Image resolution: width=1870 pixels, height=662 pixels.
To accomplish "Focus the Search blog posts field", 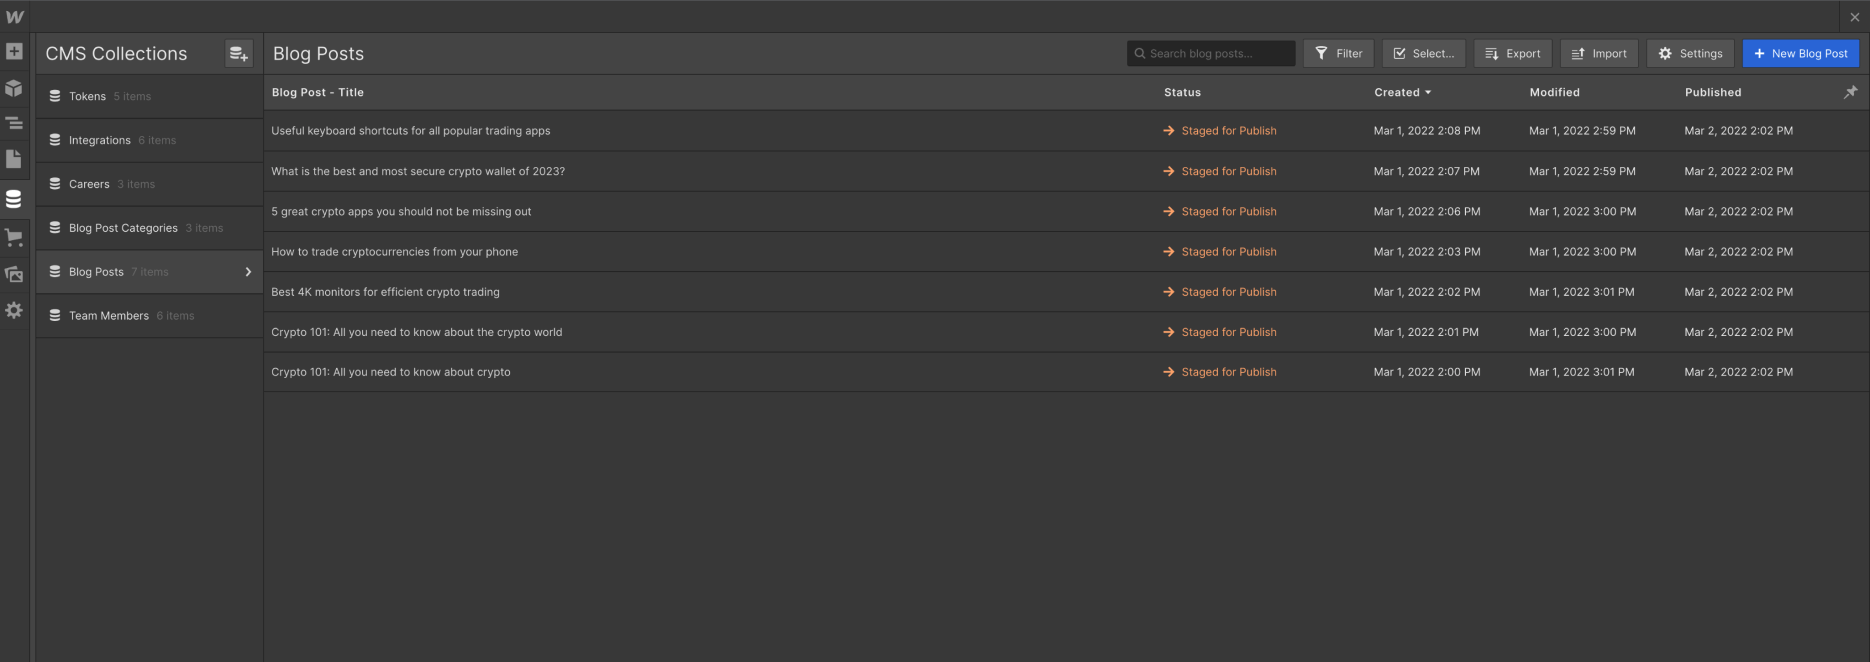I will [1211, 54].
